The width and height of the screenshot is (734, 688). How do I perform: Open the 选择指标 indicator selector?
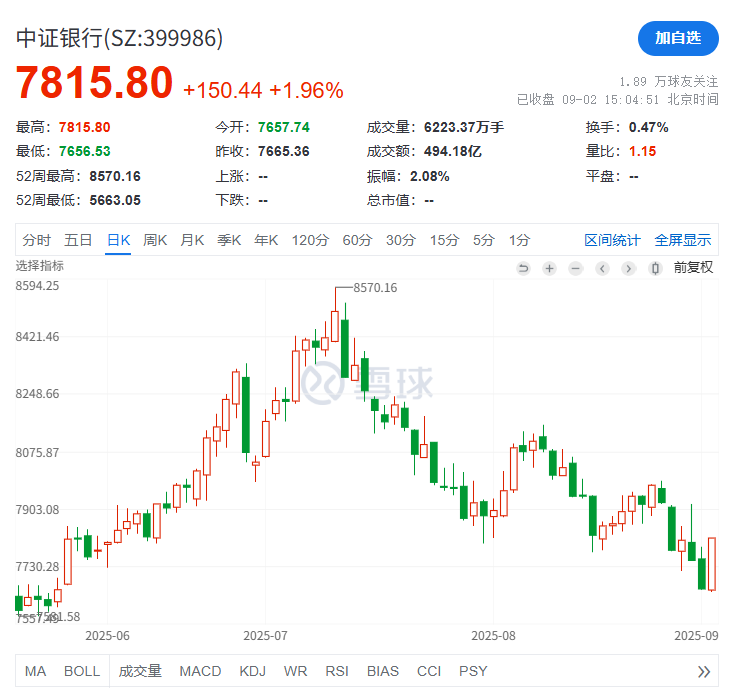point(39,266)
